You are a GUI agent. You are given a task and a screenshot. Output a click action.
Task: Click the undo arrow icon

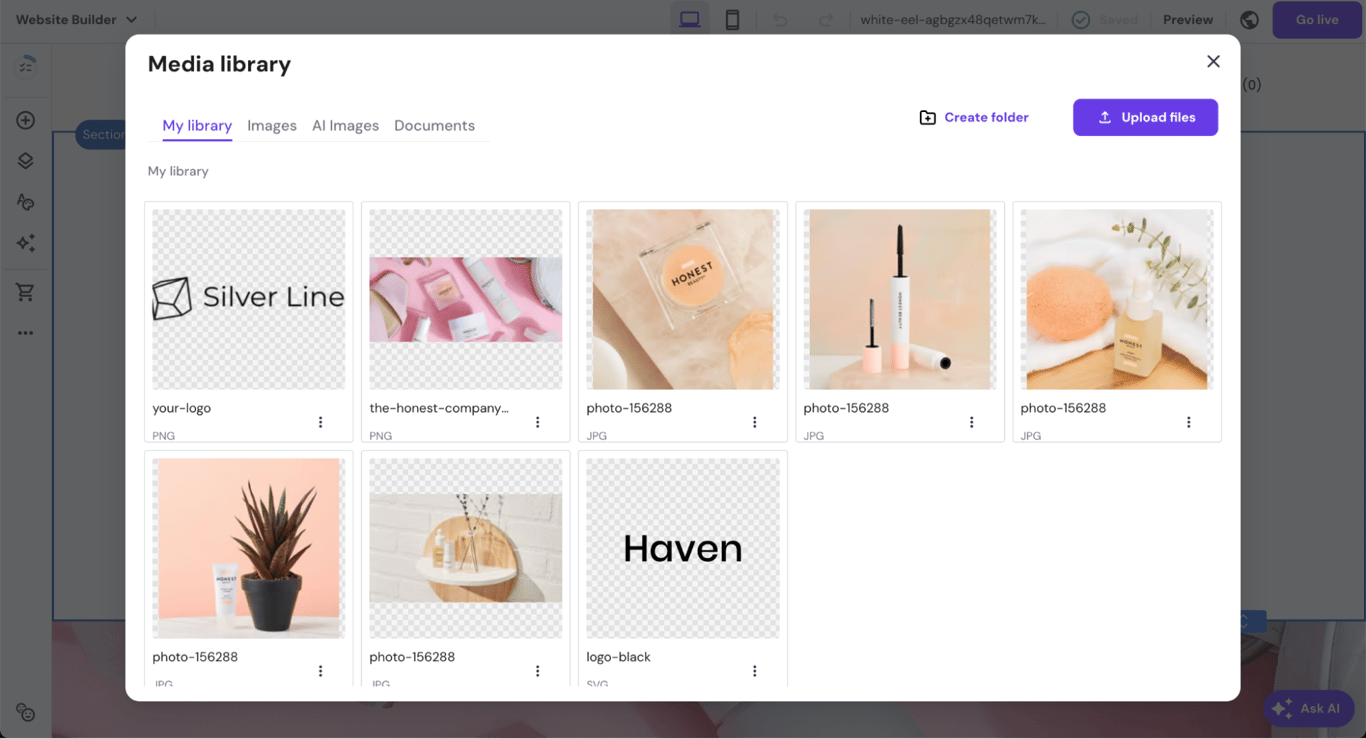(x=779, y=18)
